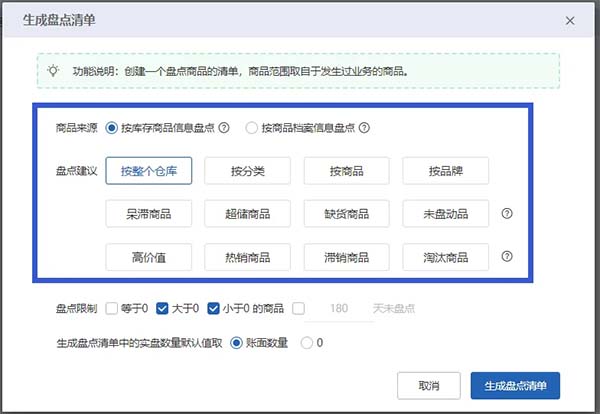
Task: Click the blue 生成盘点清单 button
Action: click(515, 386)
